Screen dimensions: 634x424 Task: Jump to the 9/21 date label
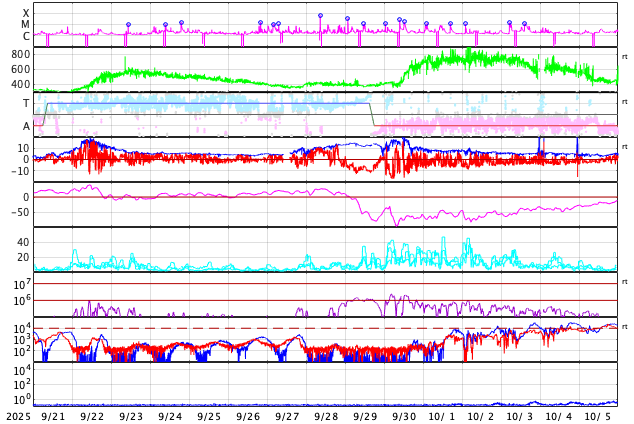[53, 416]
